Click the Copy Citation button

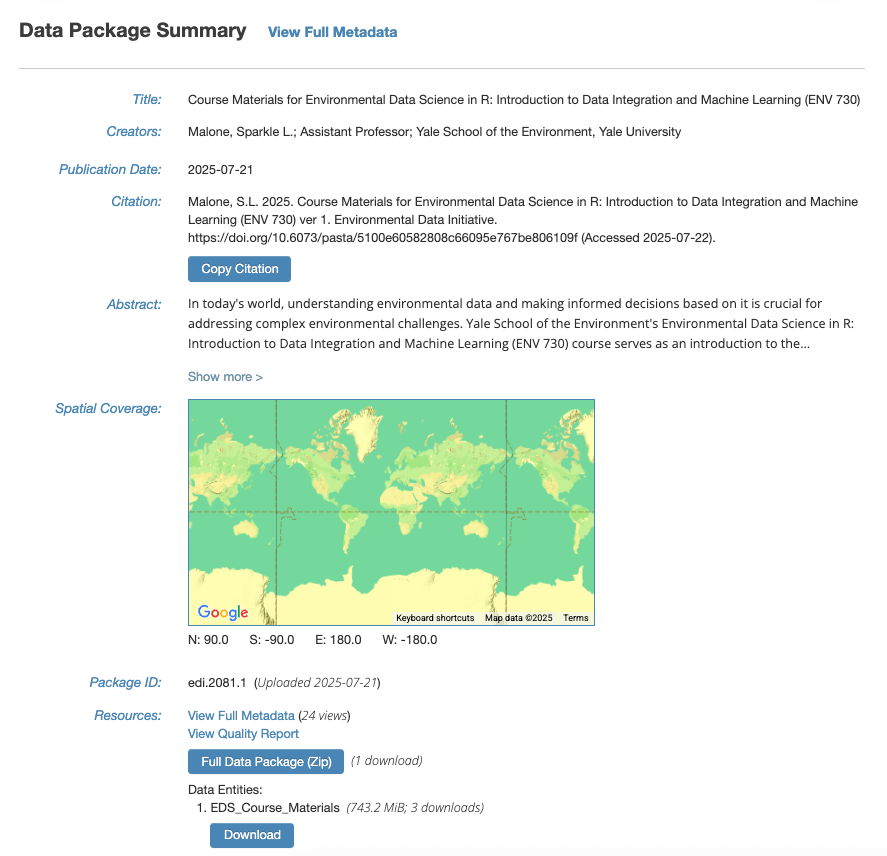tap(239, 269)
